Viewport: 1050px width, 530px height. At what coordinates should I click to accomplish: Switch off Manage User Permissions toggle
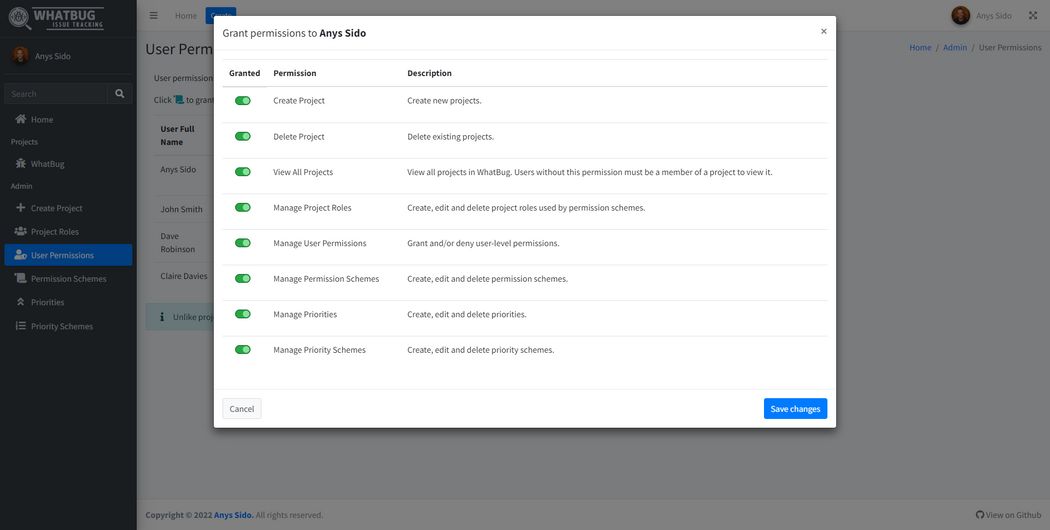(x=243, y=243)
